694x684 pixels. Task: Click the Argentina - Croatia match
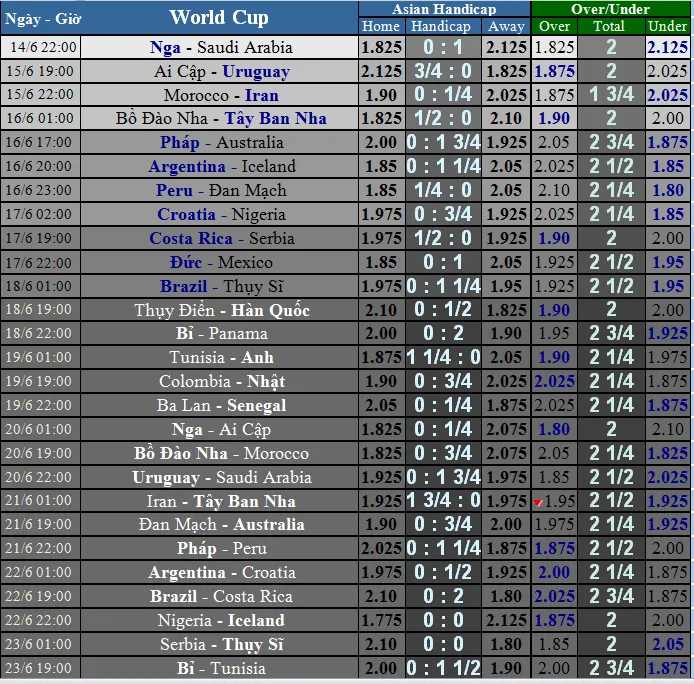(221, 573)
